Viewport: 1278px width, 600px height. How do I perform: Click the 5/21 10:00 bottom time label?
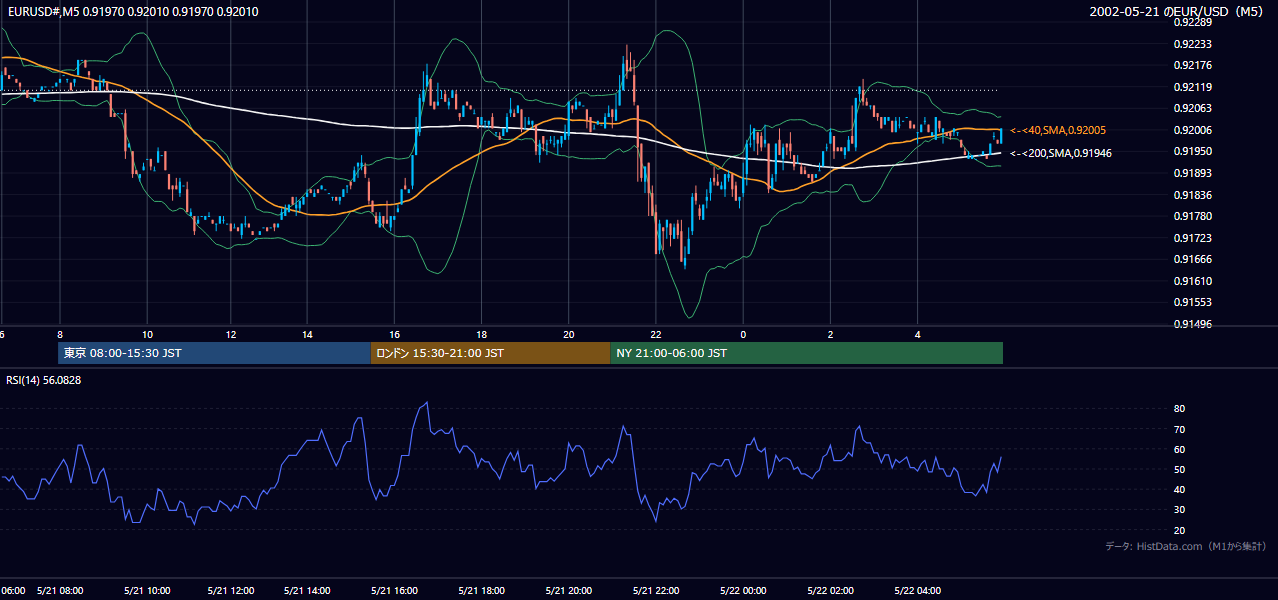point(146,591)
